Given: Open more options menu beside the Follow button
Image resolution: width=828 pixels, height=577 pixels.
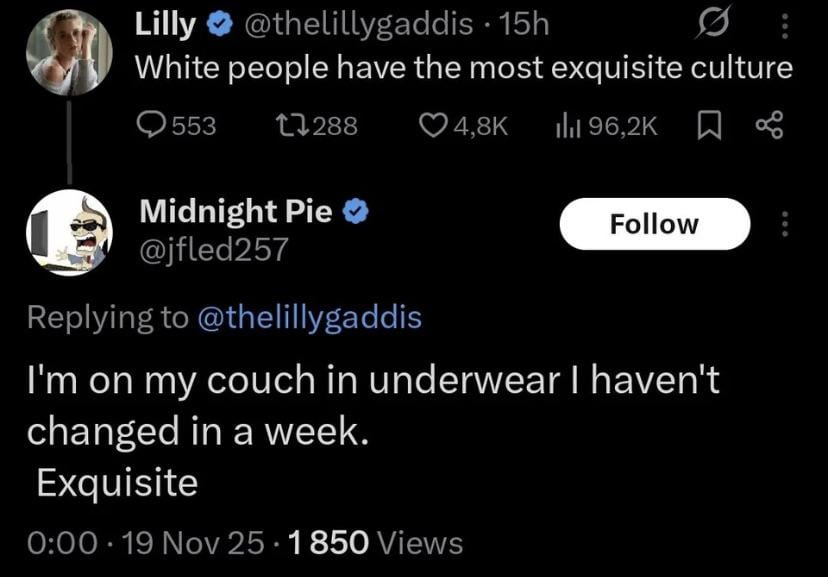Looking at the screenshot, I should [x=784, y=224].
